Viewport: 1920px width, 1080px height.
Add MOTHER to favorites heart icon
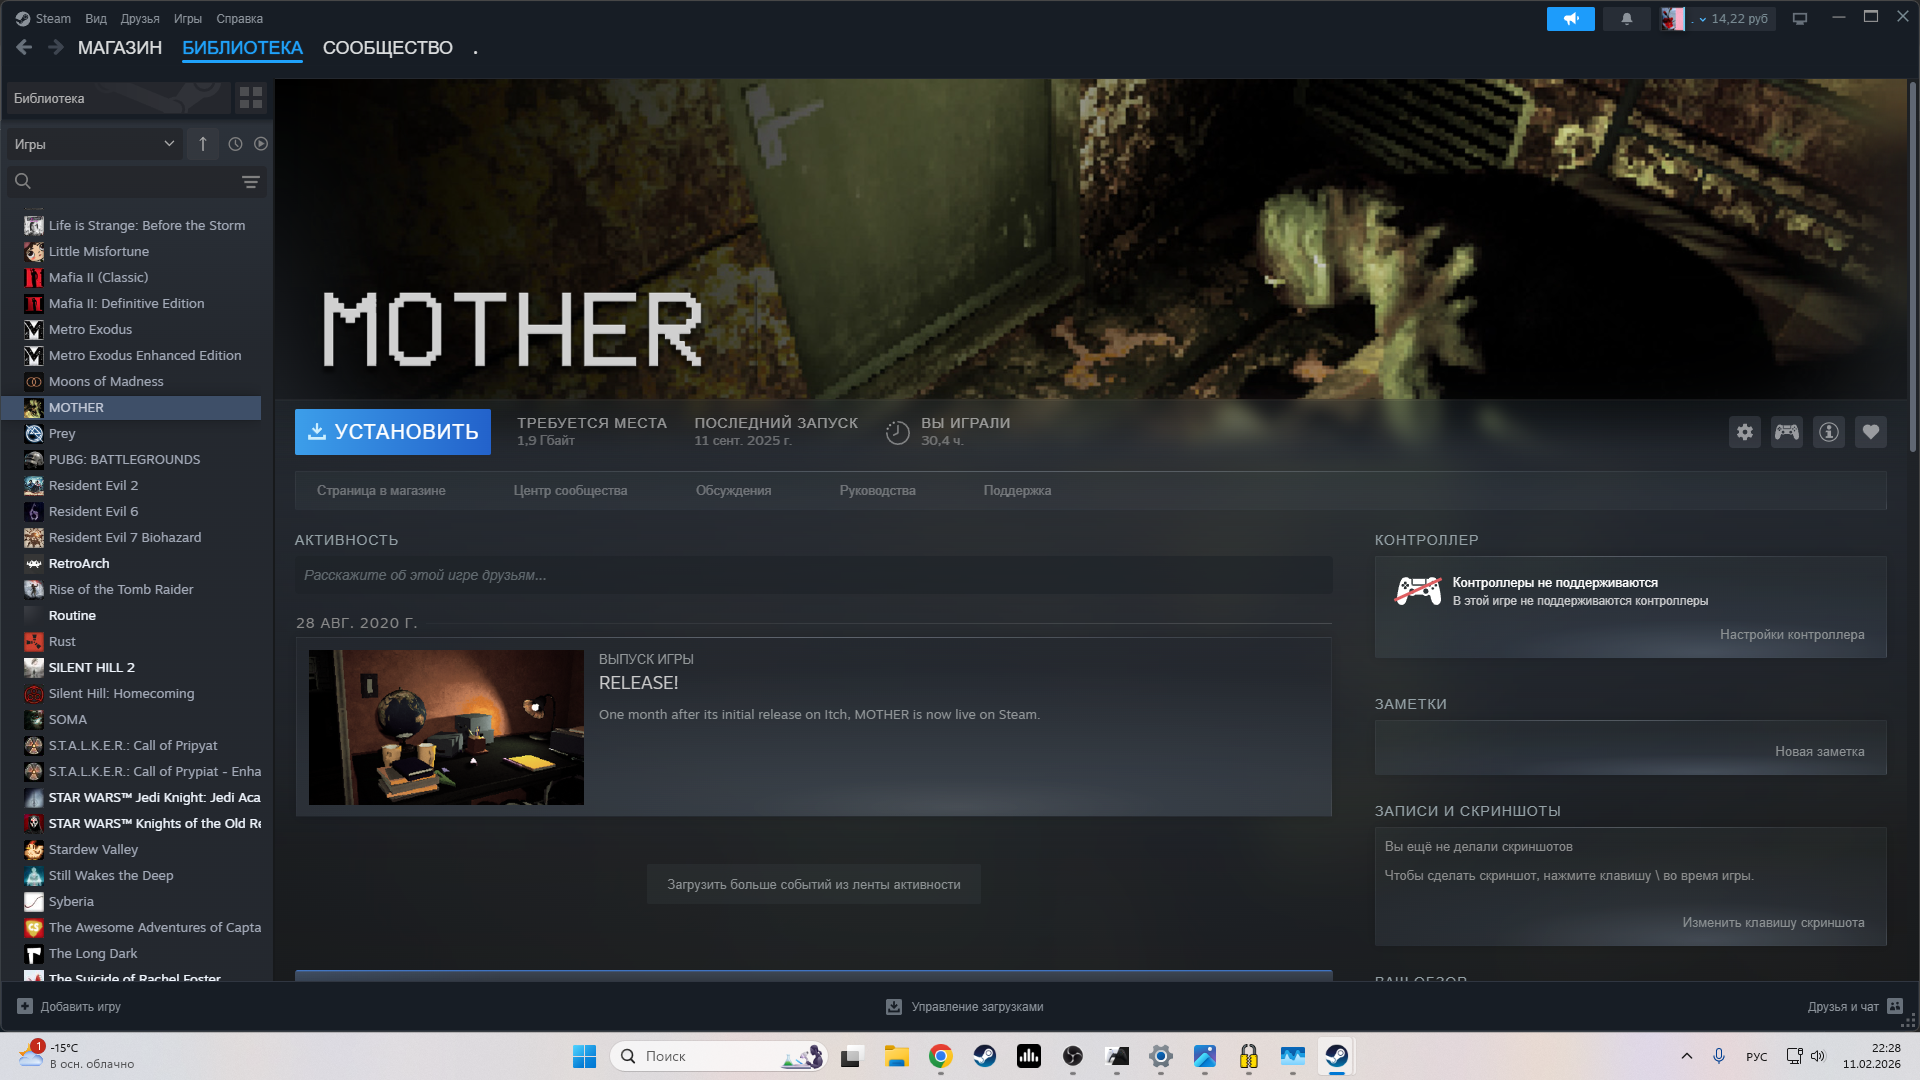click(x=1870, y=432)
